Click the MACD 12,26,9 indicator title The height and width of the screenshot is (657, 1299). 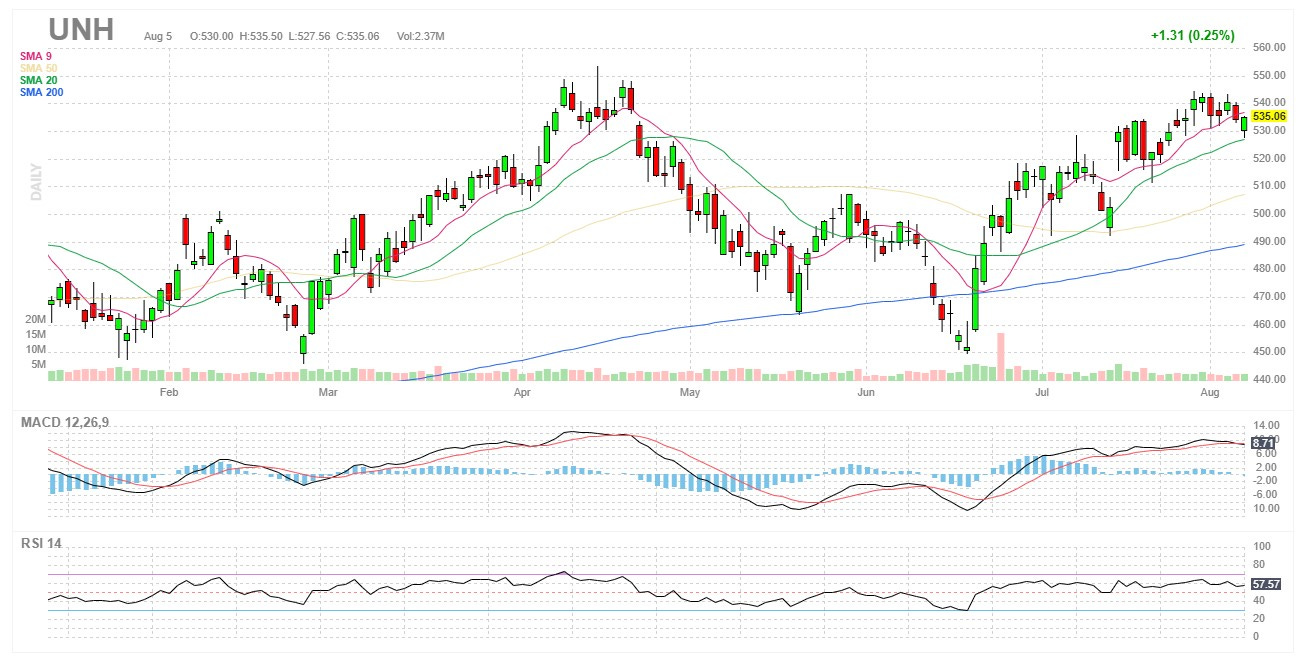(x=65, y=422)
